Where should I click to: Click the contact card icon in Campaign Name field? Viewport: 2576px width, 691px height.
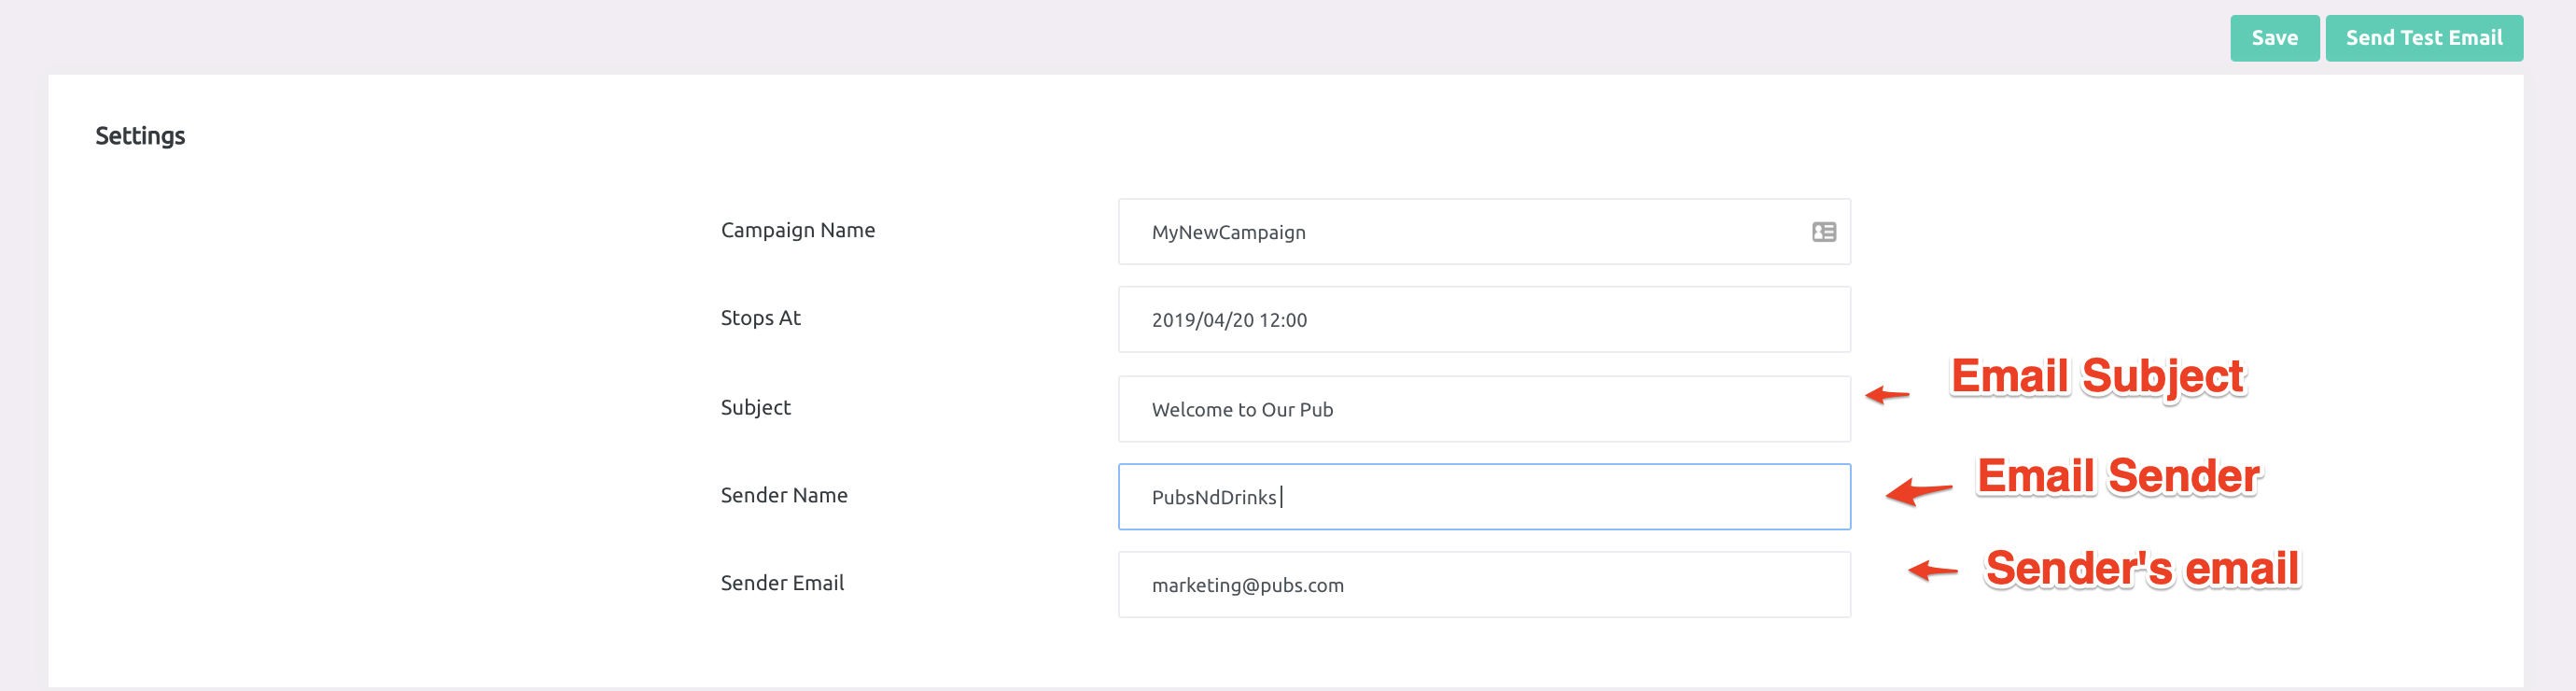click(x=1823, y=232)
